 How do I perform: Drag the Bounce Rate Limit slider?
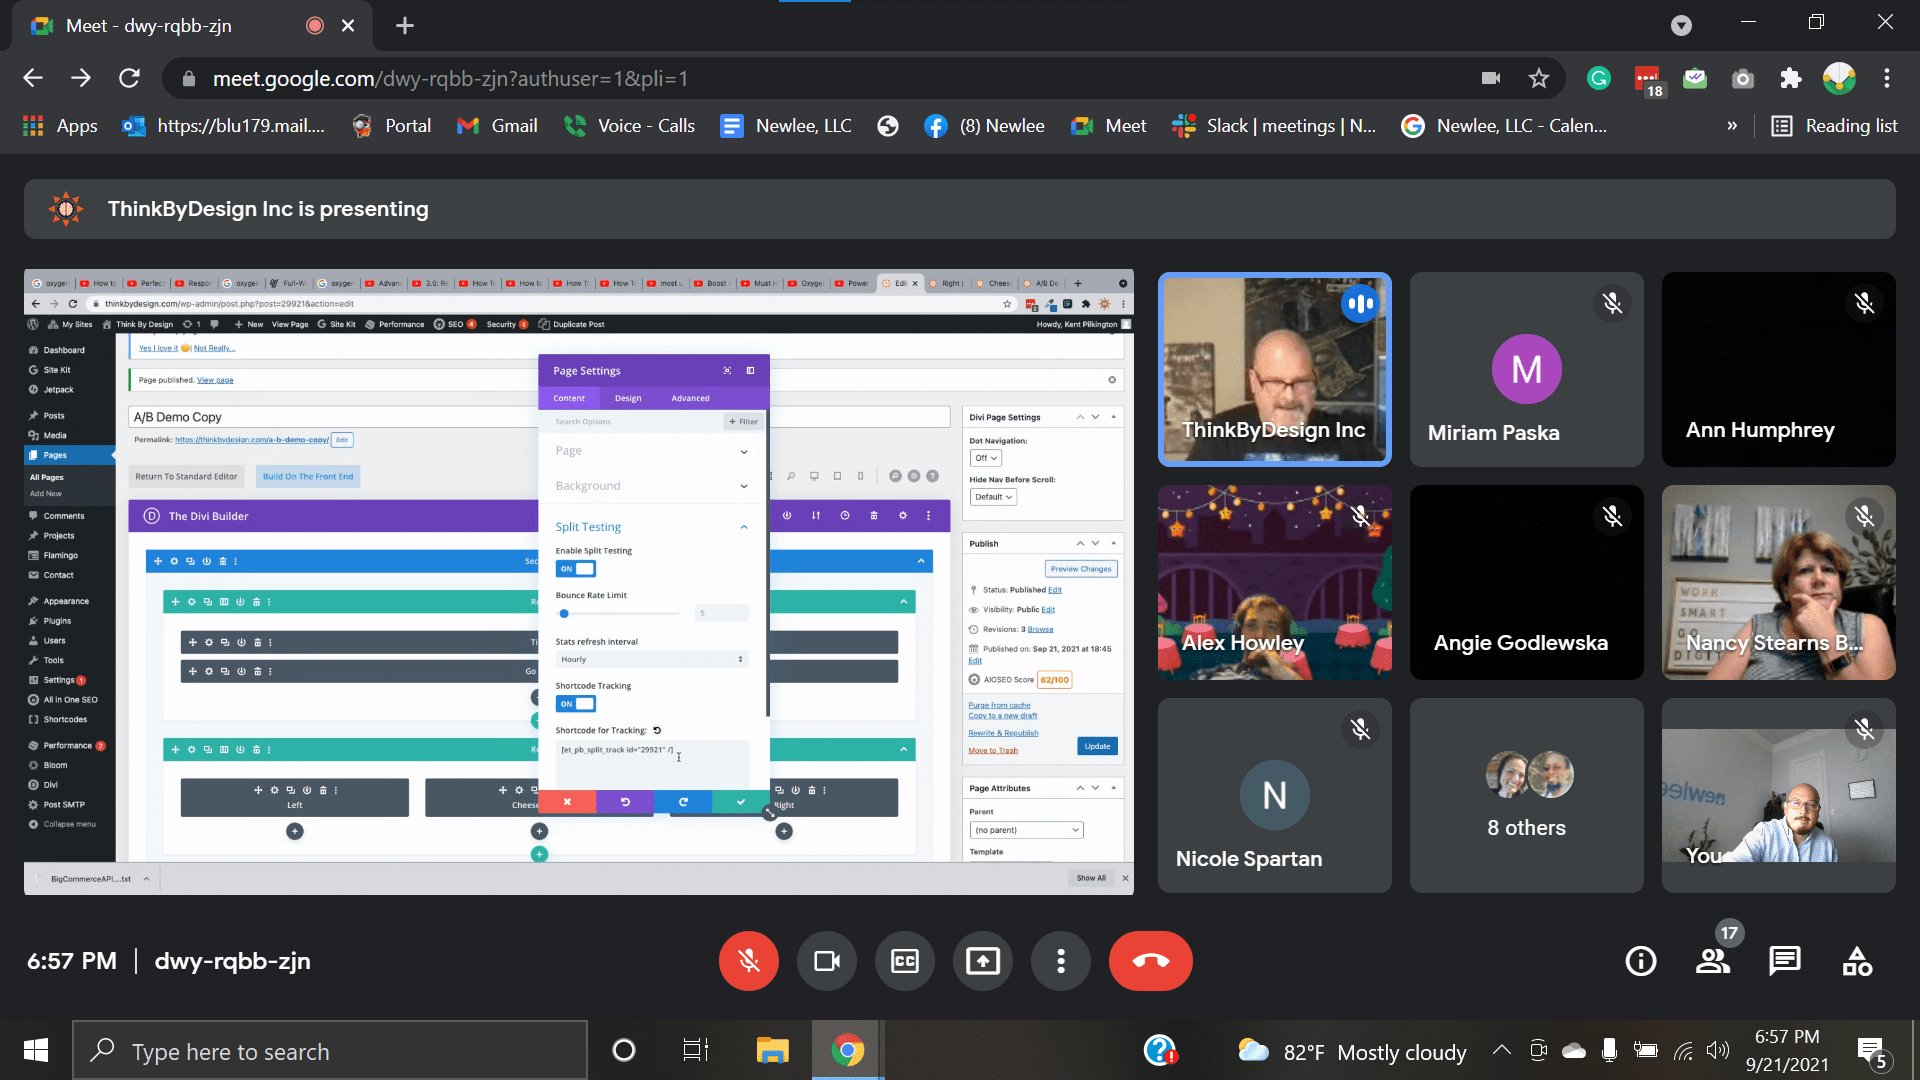tap(564, 612)
